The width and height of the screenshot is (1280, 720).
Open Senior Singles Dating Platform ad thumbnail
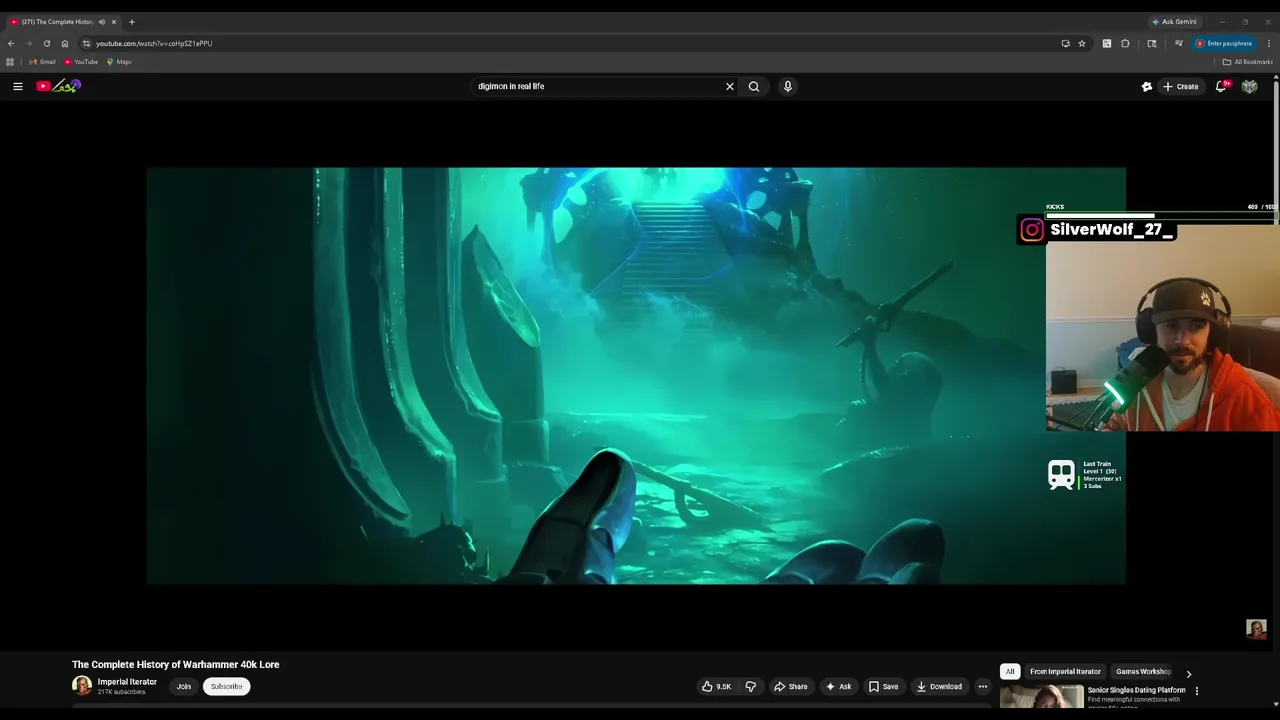click(1041, 696)
